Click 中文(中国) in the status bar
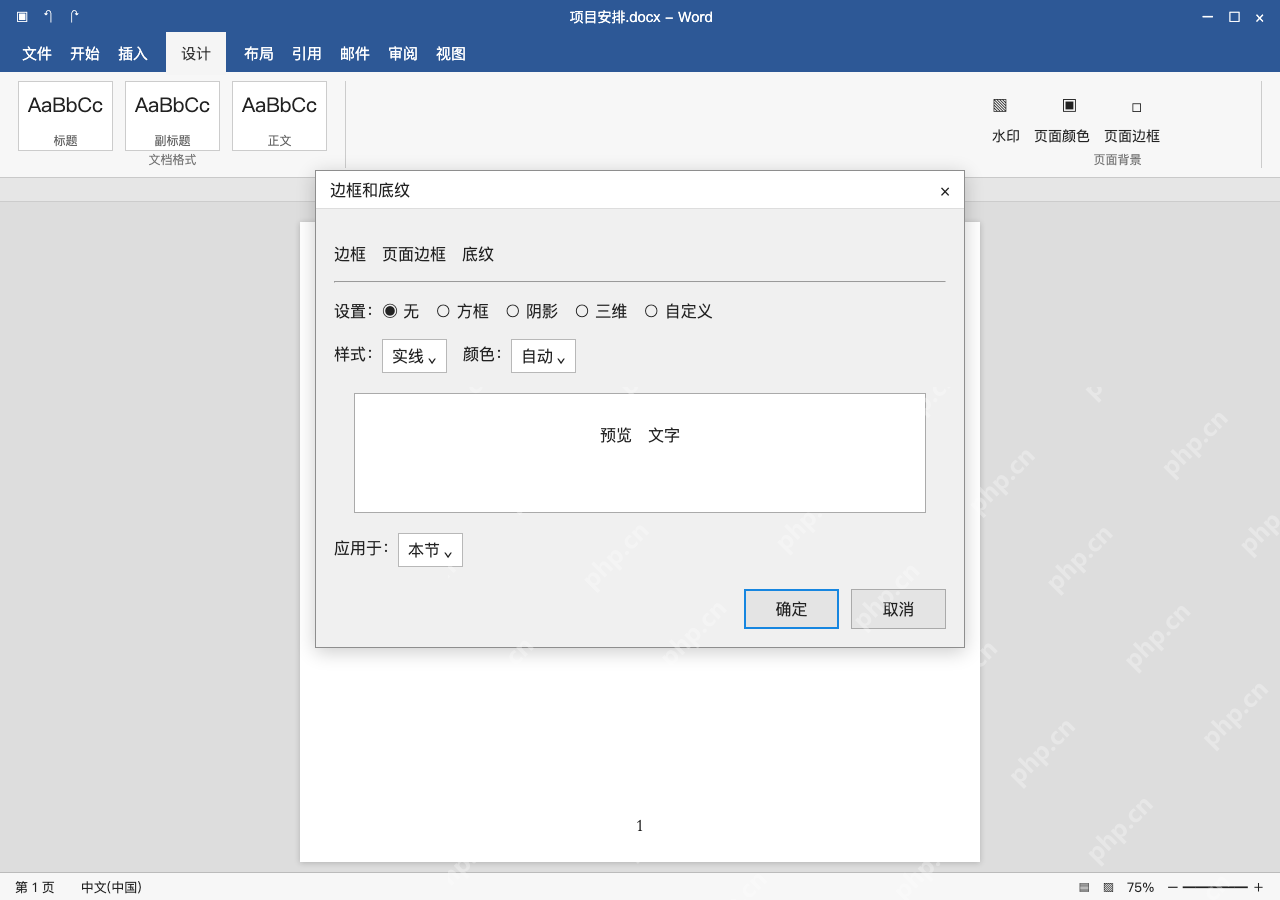The height and width of the screenshot is (900, 1280). (x=111, y=887)
